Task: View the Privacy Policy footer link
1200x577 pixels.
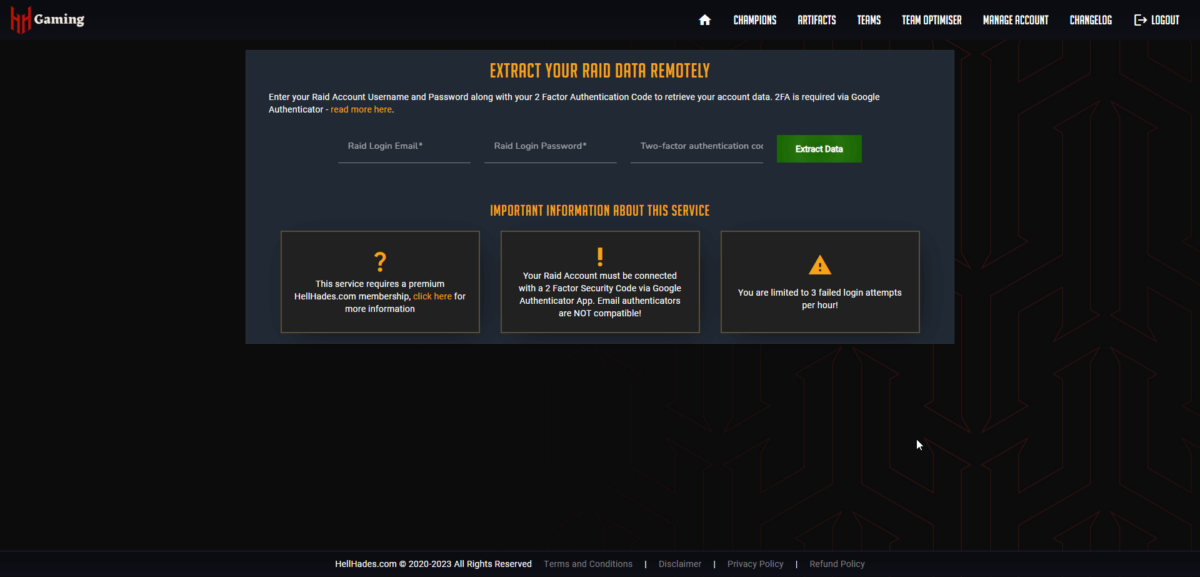Action: (x=755, y=564)
